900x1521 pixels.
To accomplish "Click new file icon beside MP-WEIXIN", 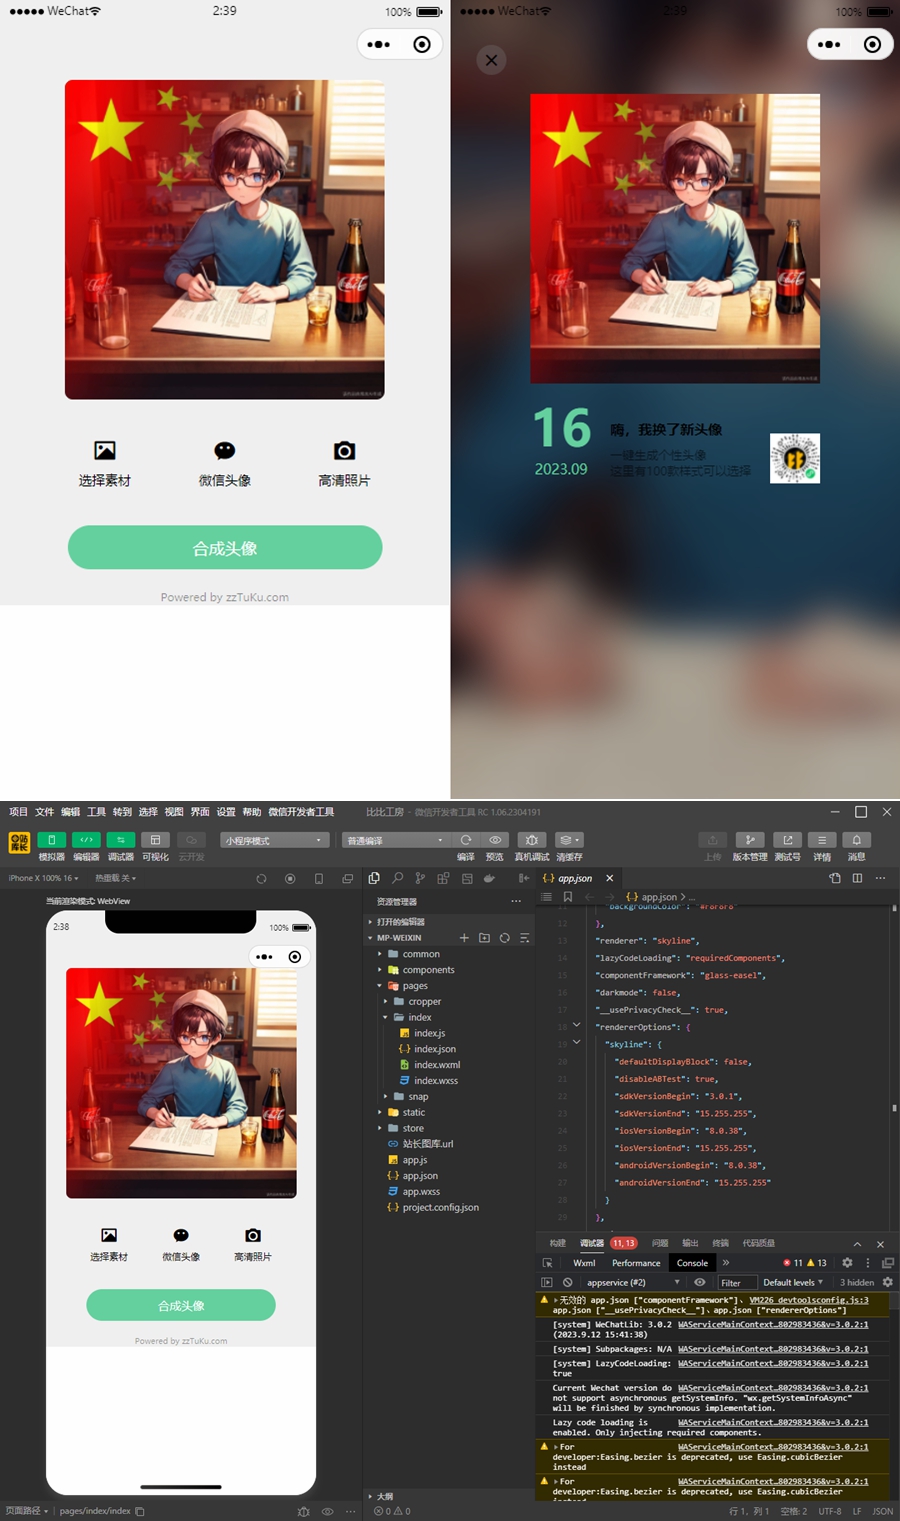I will 464,938.
